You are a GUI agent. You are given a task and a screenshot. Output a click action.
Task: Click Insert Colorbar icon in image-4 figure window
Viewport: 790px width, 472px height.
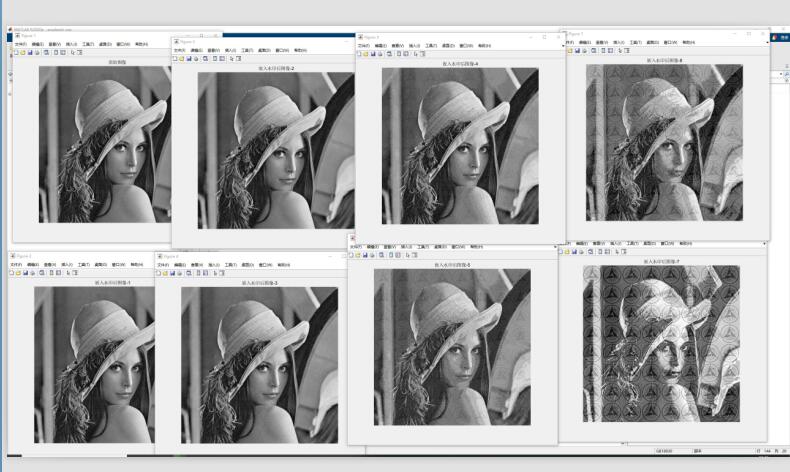399,53
